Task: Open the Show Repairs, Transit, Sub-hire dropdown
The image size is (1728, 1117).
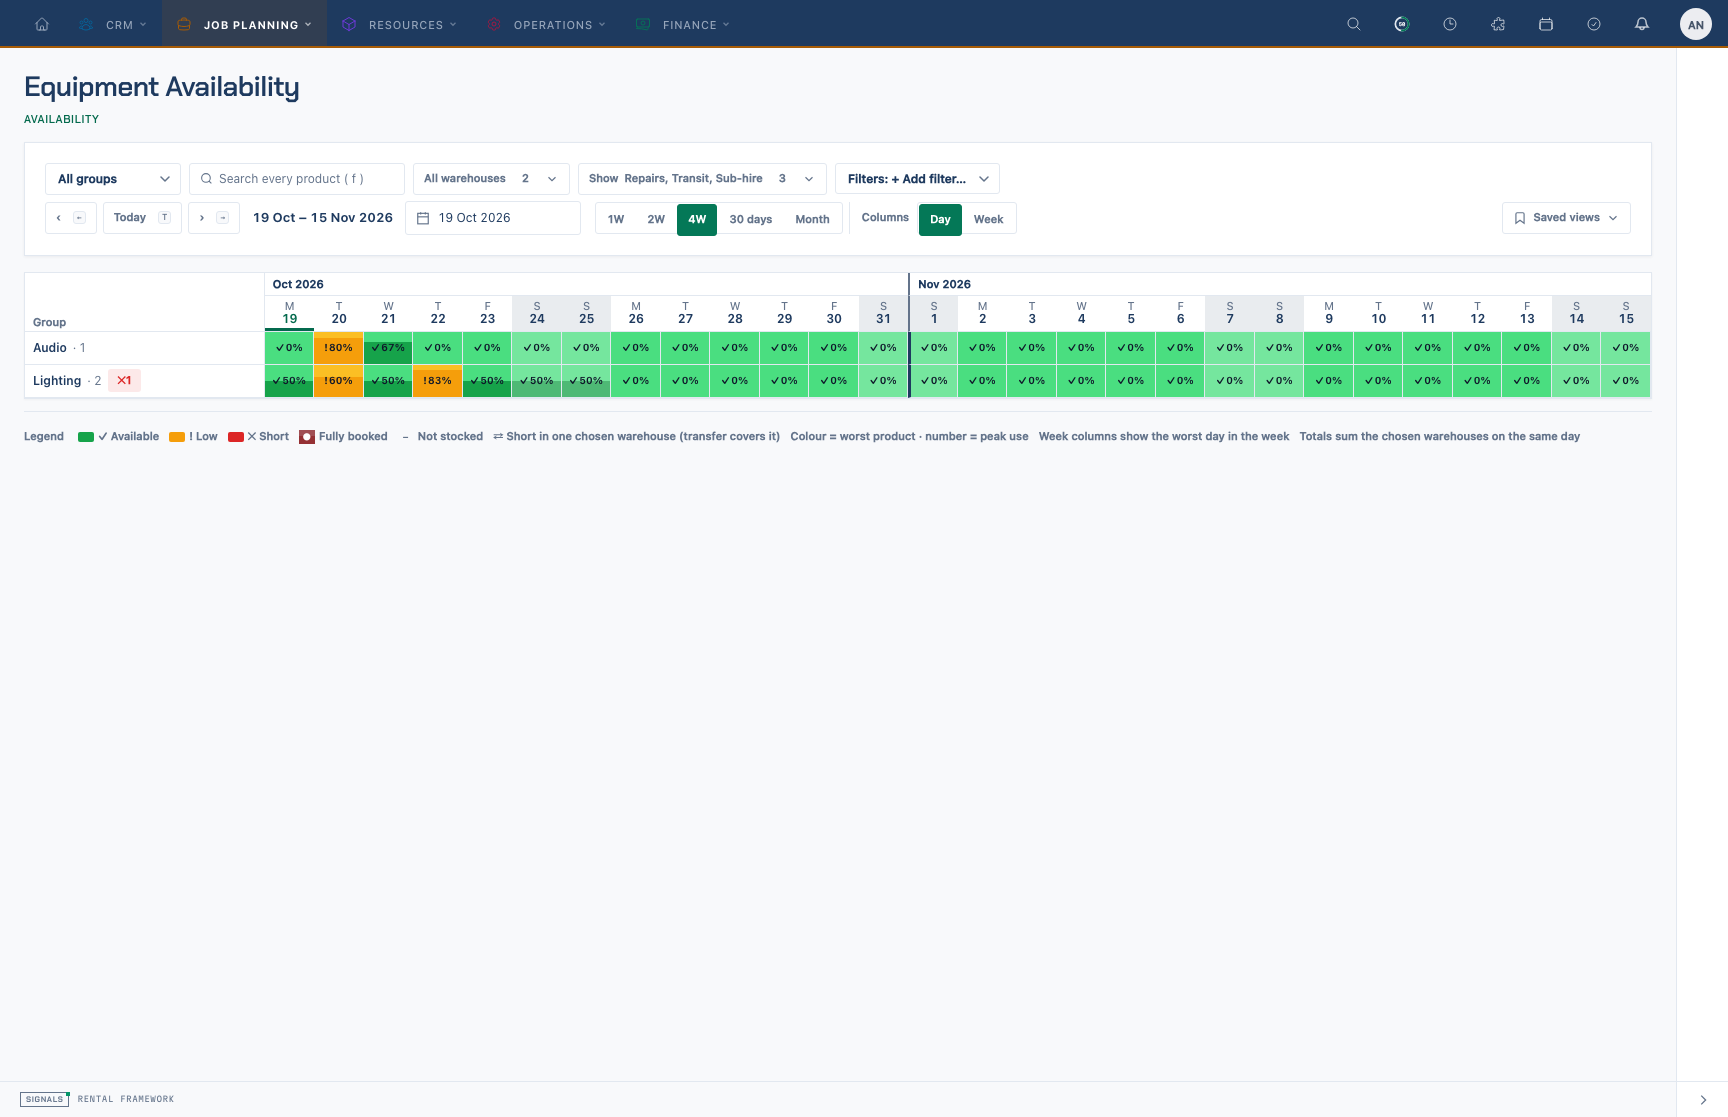Action: pyautogui.click(x=702, y=179)
